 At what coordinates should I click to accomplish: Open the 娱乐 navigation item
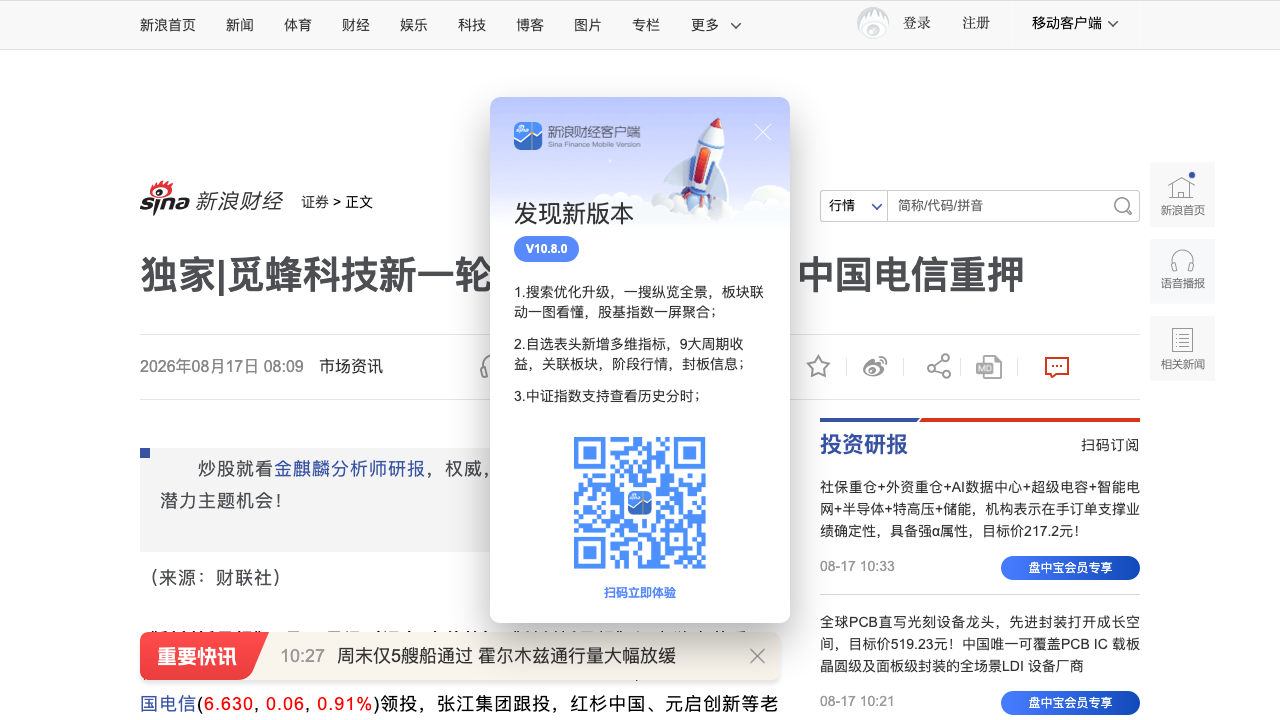pyautogui.click(x=414, y=25)
